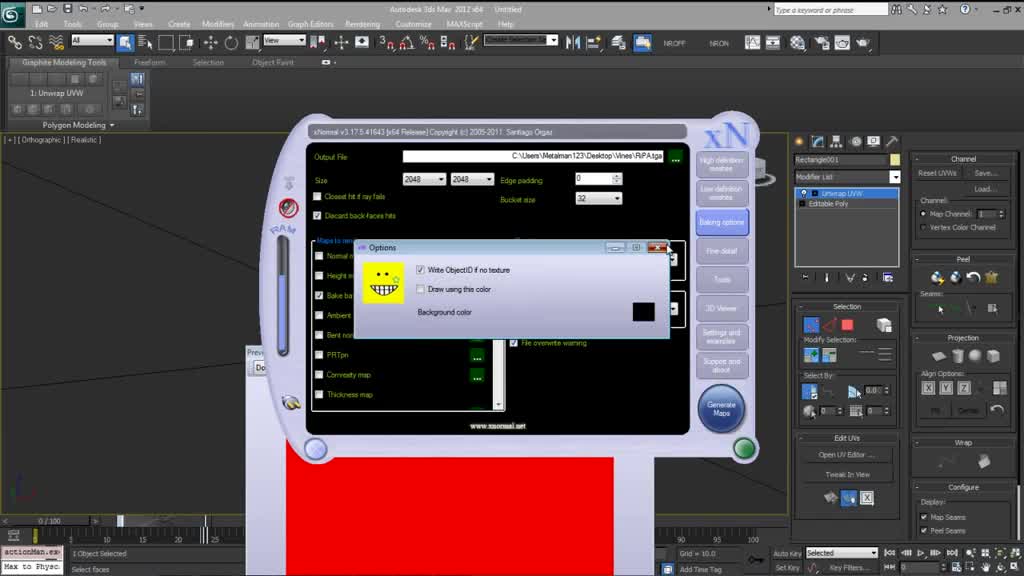1024x576 pixels.
Task: Activate the Rotate tool in main toolbar
Action: pyautogui.click(x=231, y=43)
